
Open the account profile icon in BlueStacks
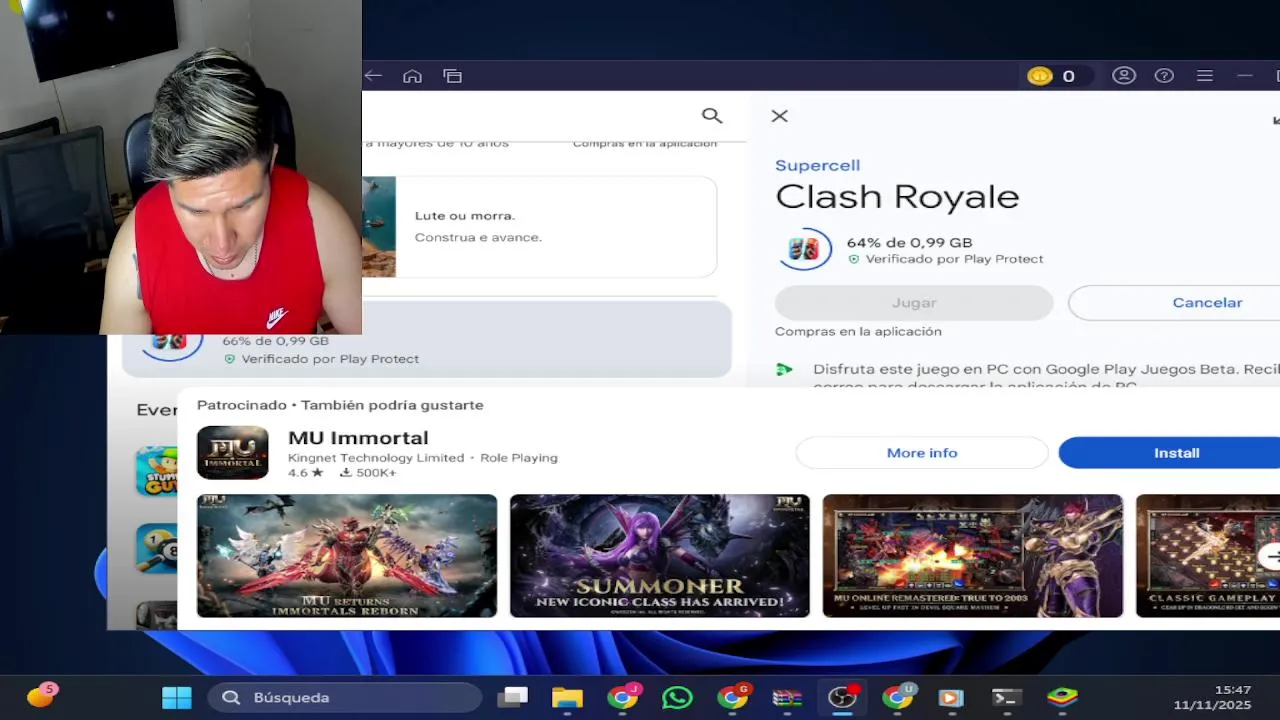(1124, 76)
